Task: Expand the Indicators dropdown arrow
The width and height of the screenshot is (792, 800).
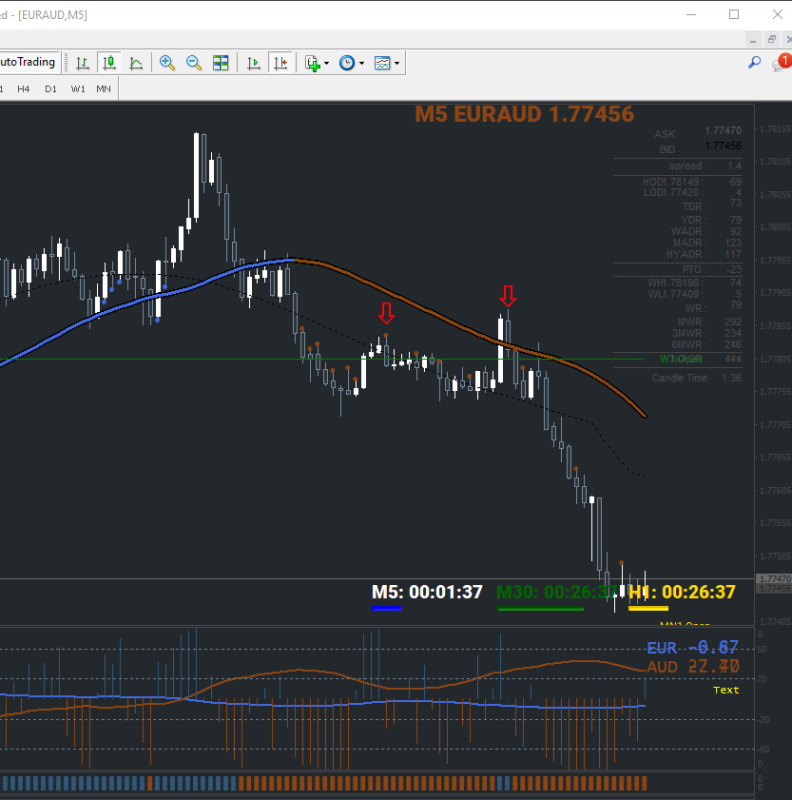Action: (x=327, y=63)
